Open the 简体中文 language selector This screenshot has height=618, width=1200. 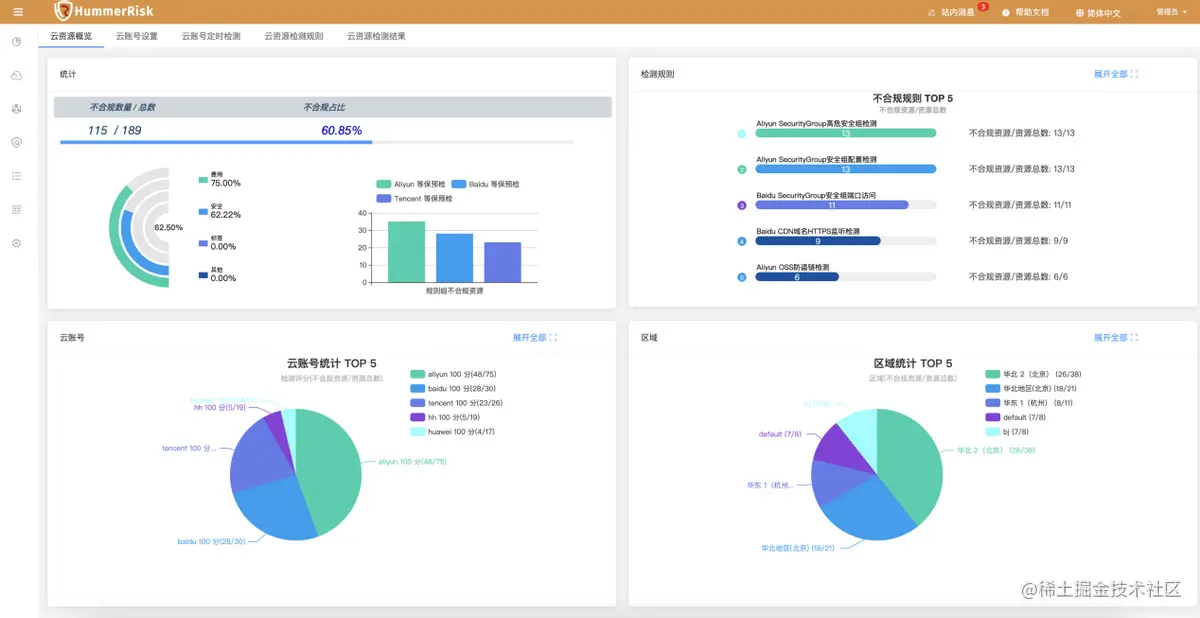point(1098,13)
